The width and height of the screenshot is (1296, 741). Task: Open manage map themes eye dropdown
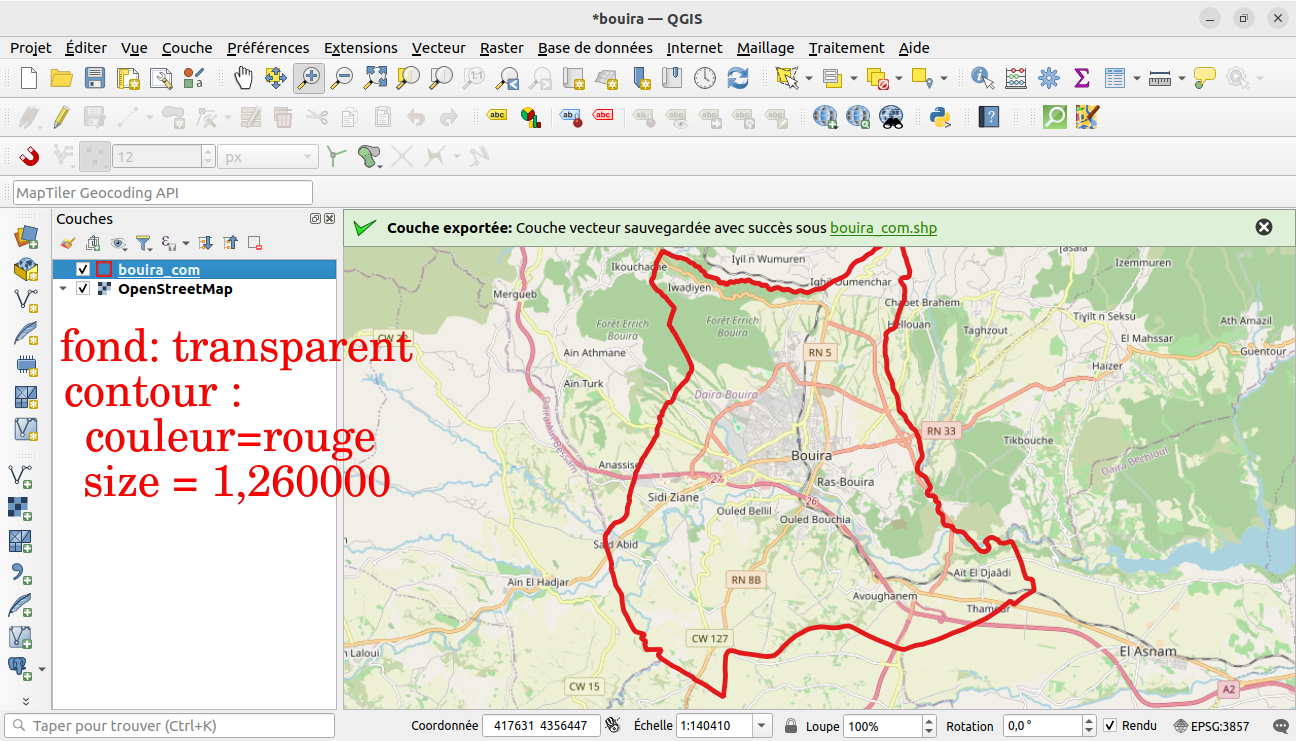tap(119, 243)
